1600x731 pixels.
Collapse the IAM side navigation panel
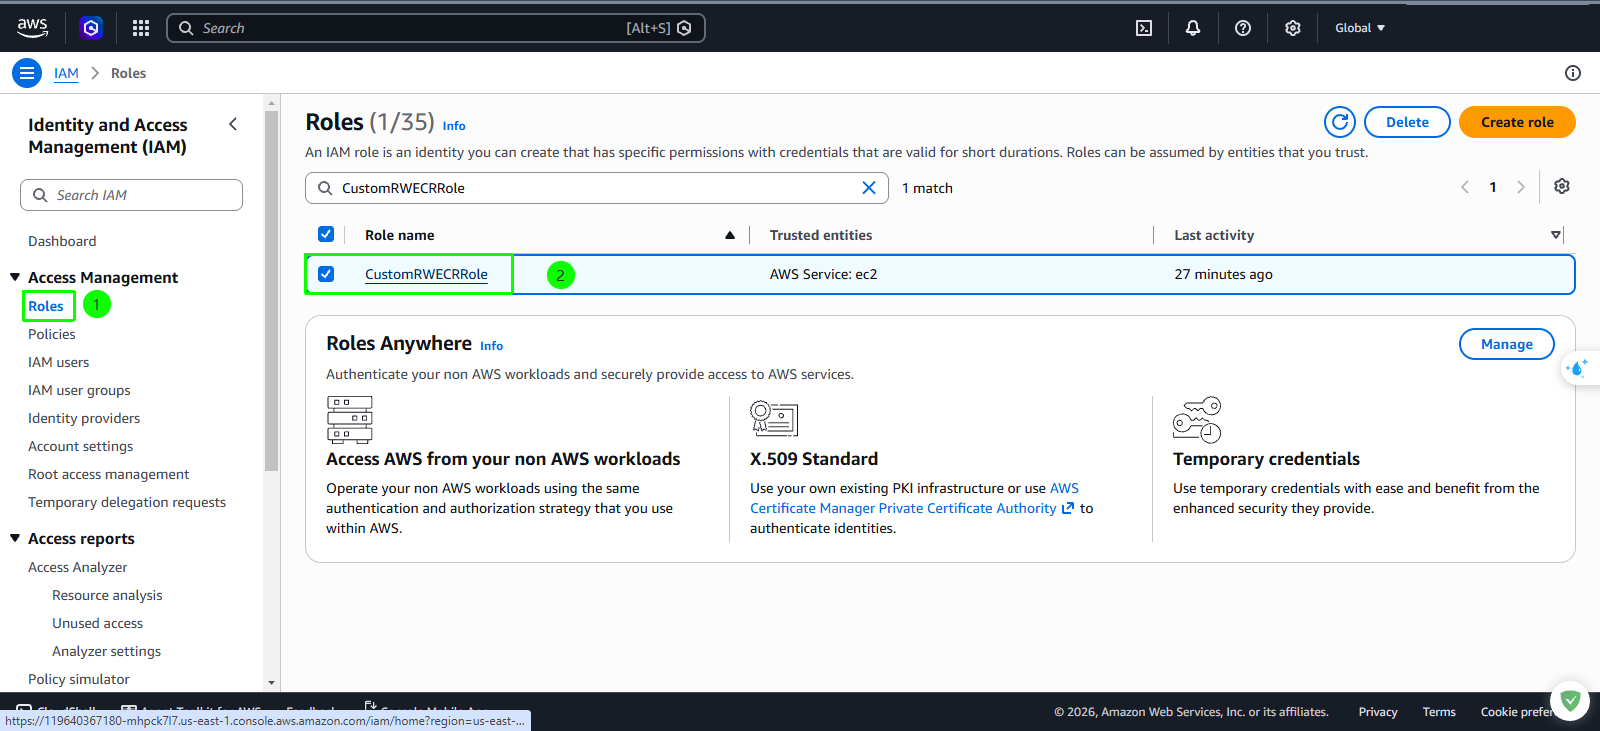point(233,125)
